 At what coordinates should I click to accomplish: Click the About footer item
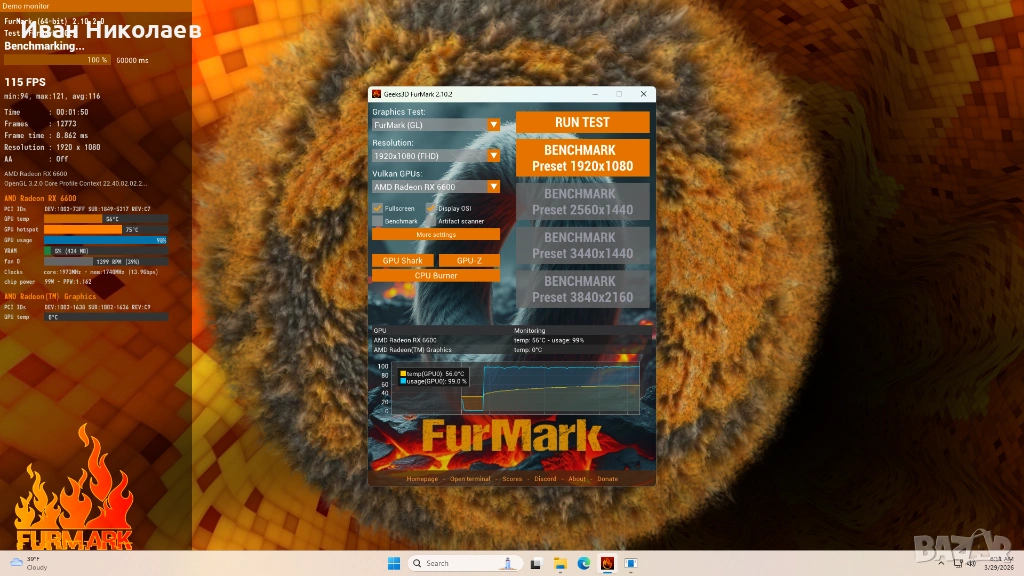(577, 479)
